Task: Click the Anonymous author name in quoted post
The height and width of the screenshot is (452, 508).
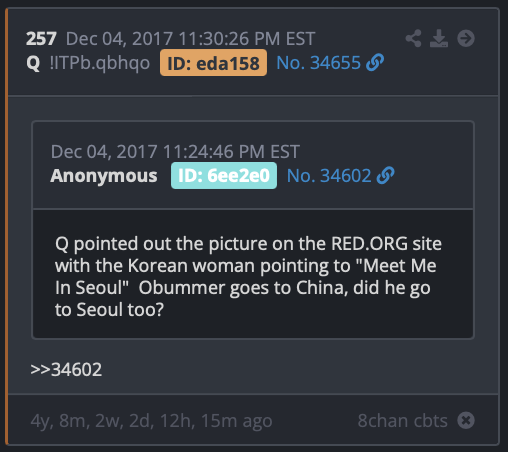Action: coord(104,176)
